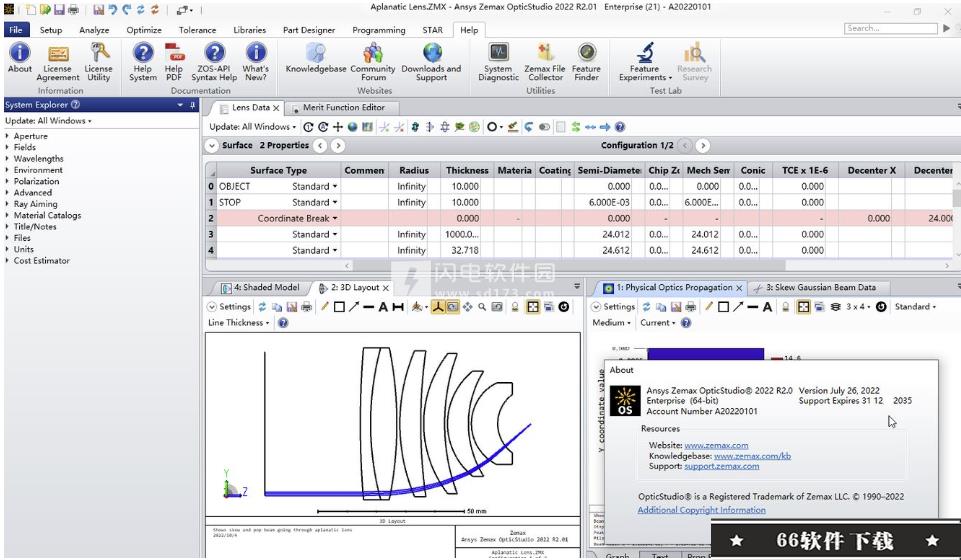Open Zemax File Collector
Screen dimensions: 961x560
coord(545,62)
